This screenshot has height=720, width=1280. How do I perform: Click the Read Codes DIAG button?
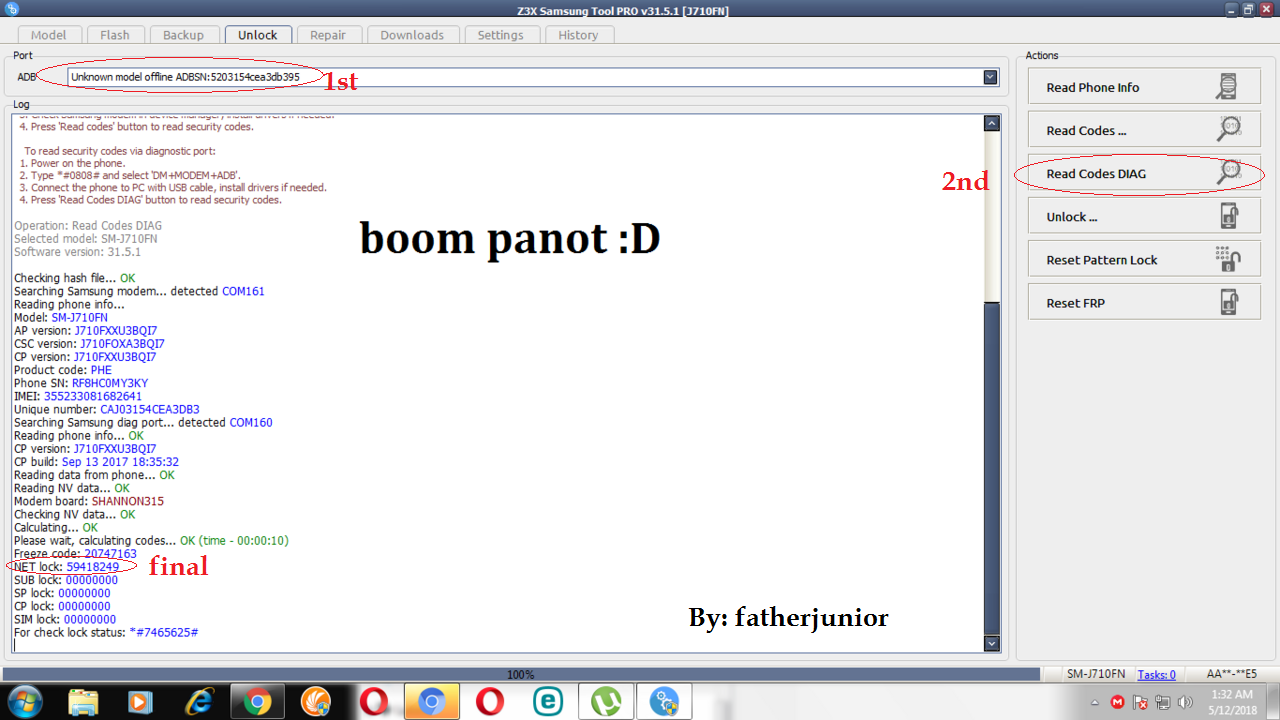(x=1144, y=173)
